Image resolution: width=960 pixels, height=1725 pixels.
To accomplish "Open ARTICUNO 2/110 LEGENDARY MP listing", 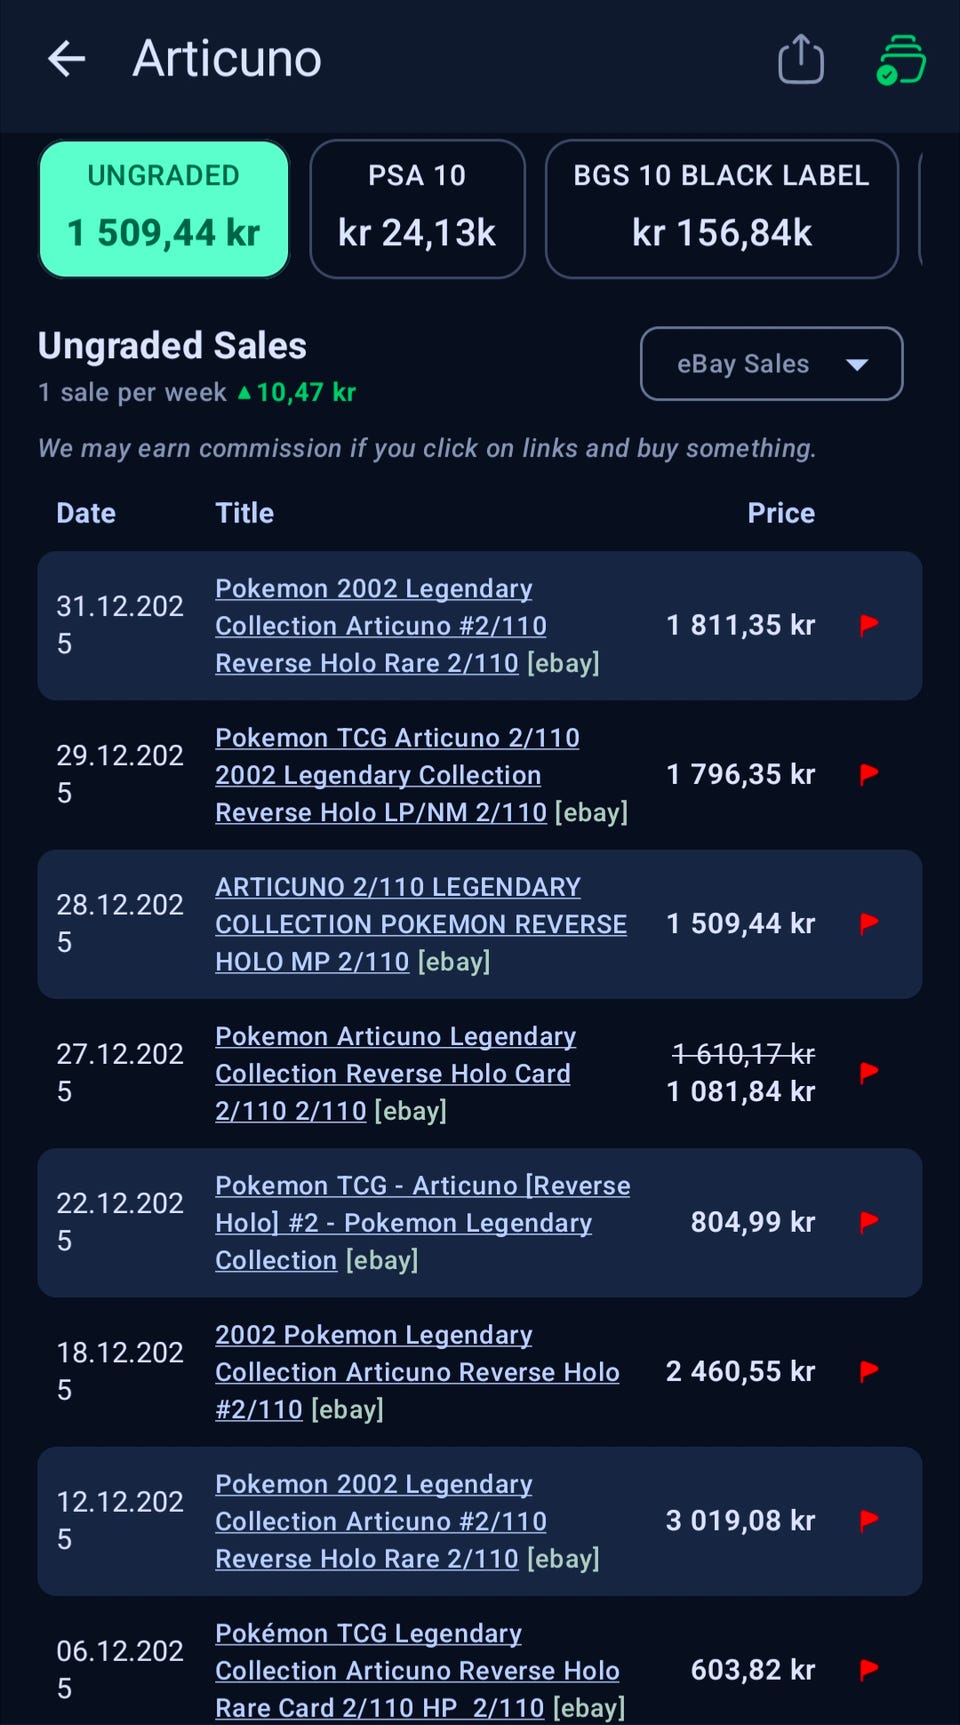I will point(421,924).
